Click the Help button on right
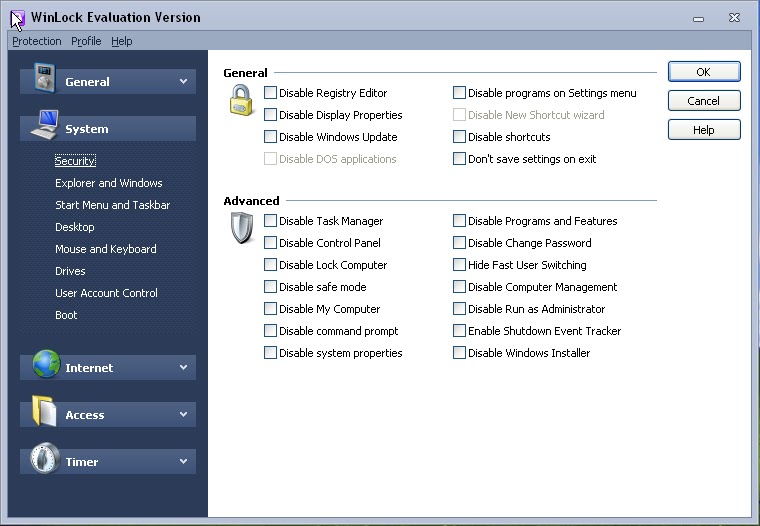The width and height of the screenshot is (760, 526). click(704, 130)
